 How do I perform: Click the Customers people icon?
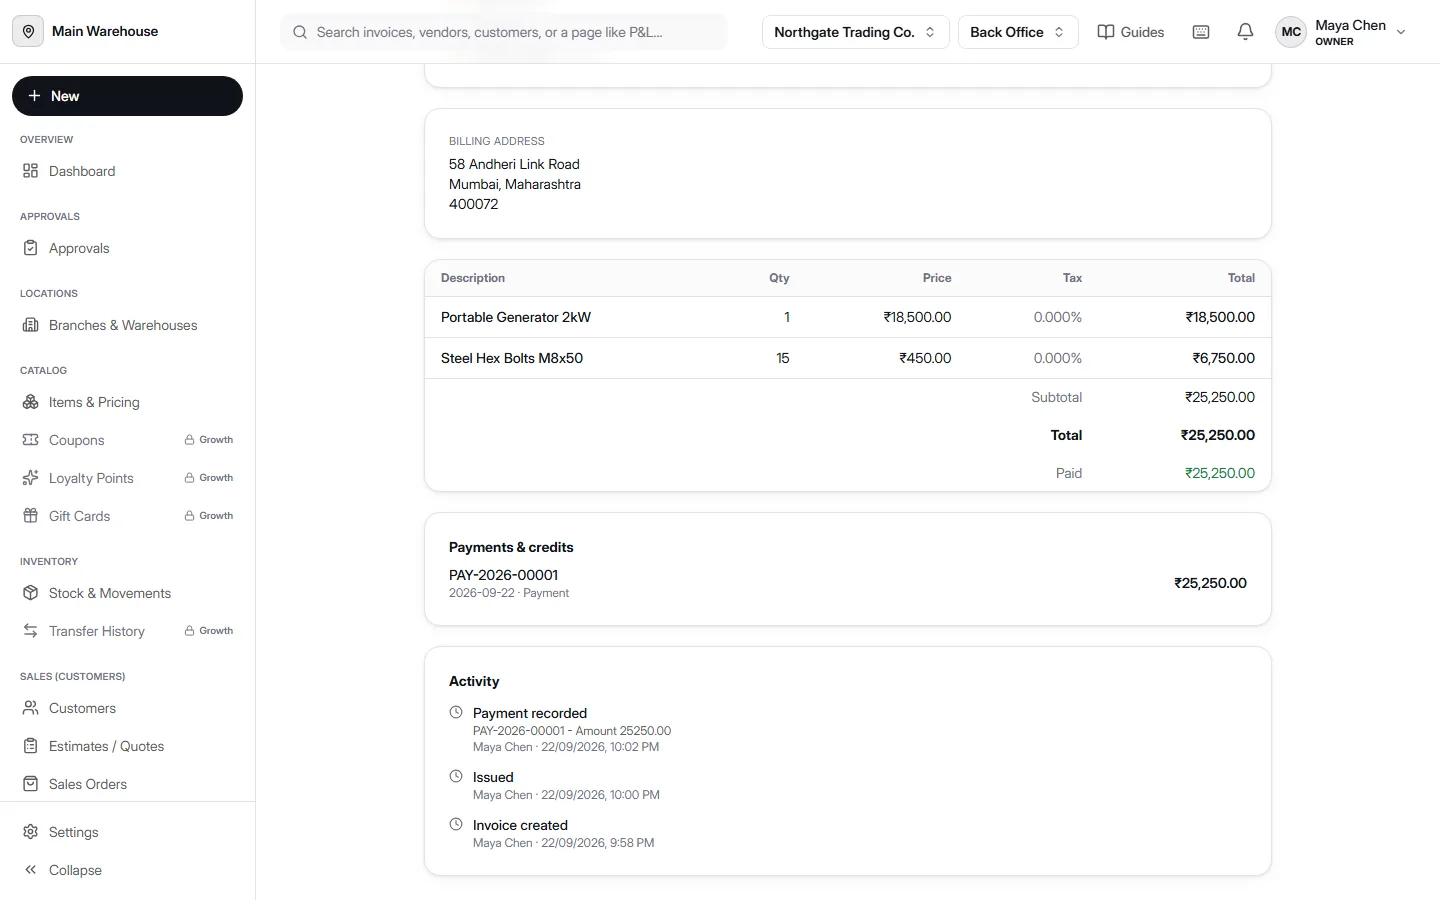click(x=31, y=708)
